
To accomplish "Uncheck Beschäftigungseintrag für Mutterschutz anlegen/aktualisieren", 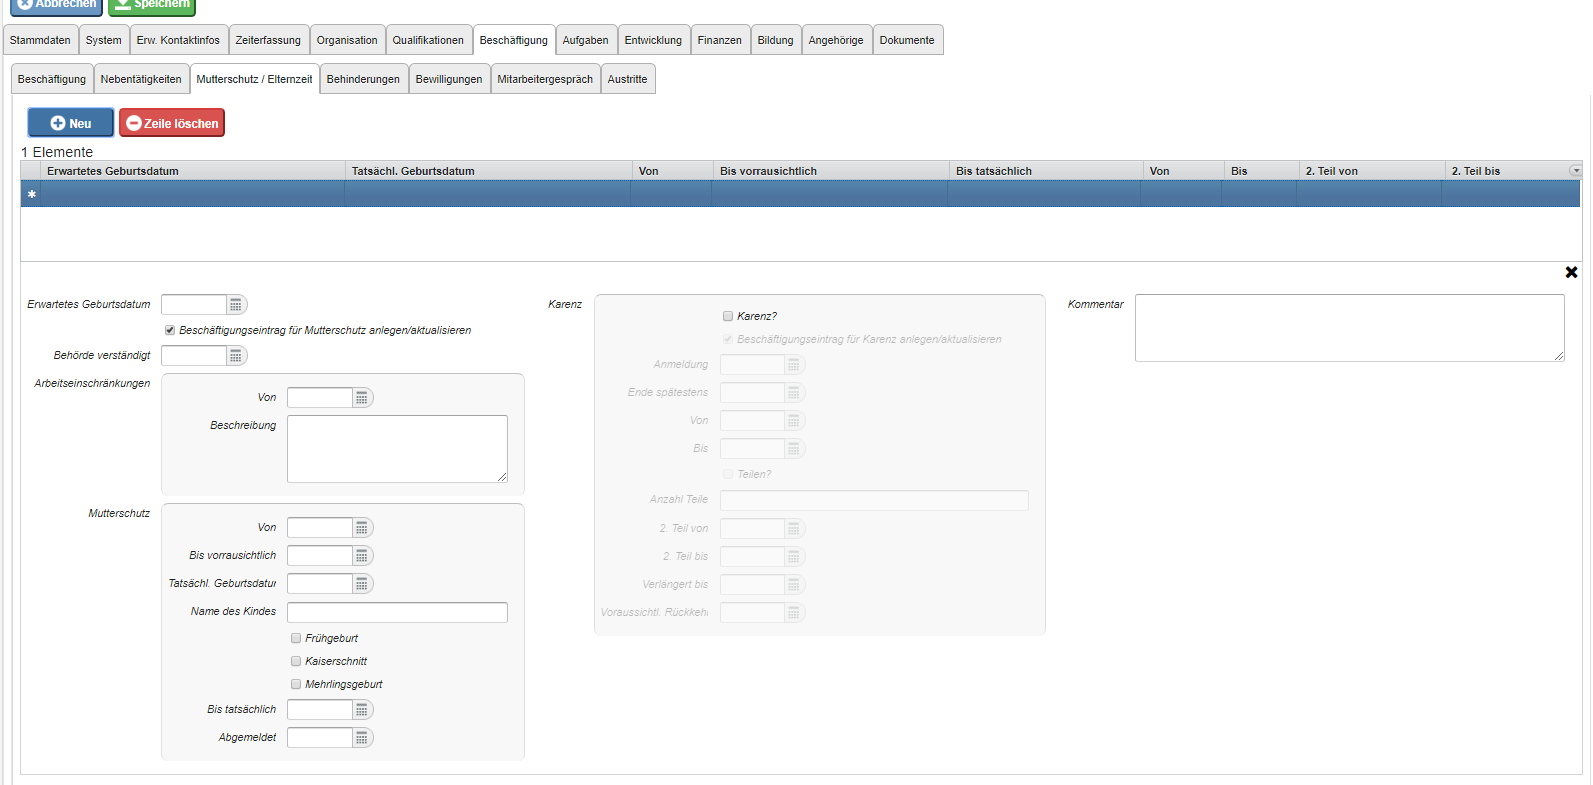I will [x=170, y=330].
